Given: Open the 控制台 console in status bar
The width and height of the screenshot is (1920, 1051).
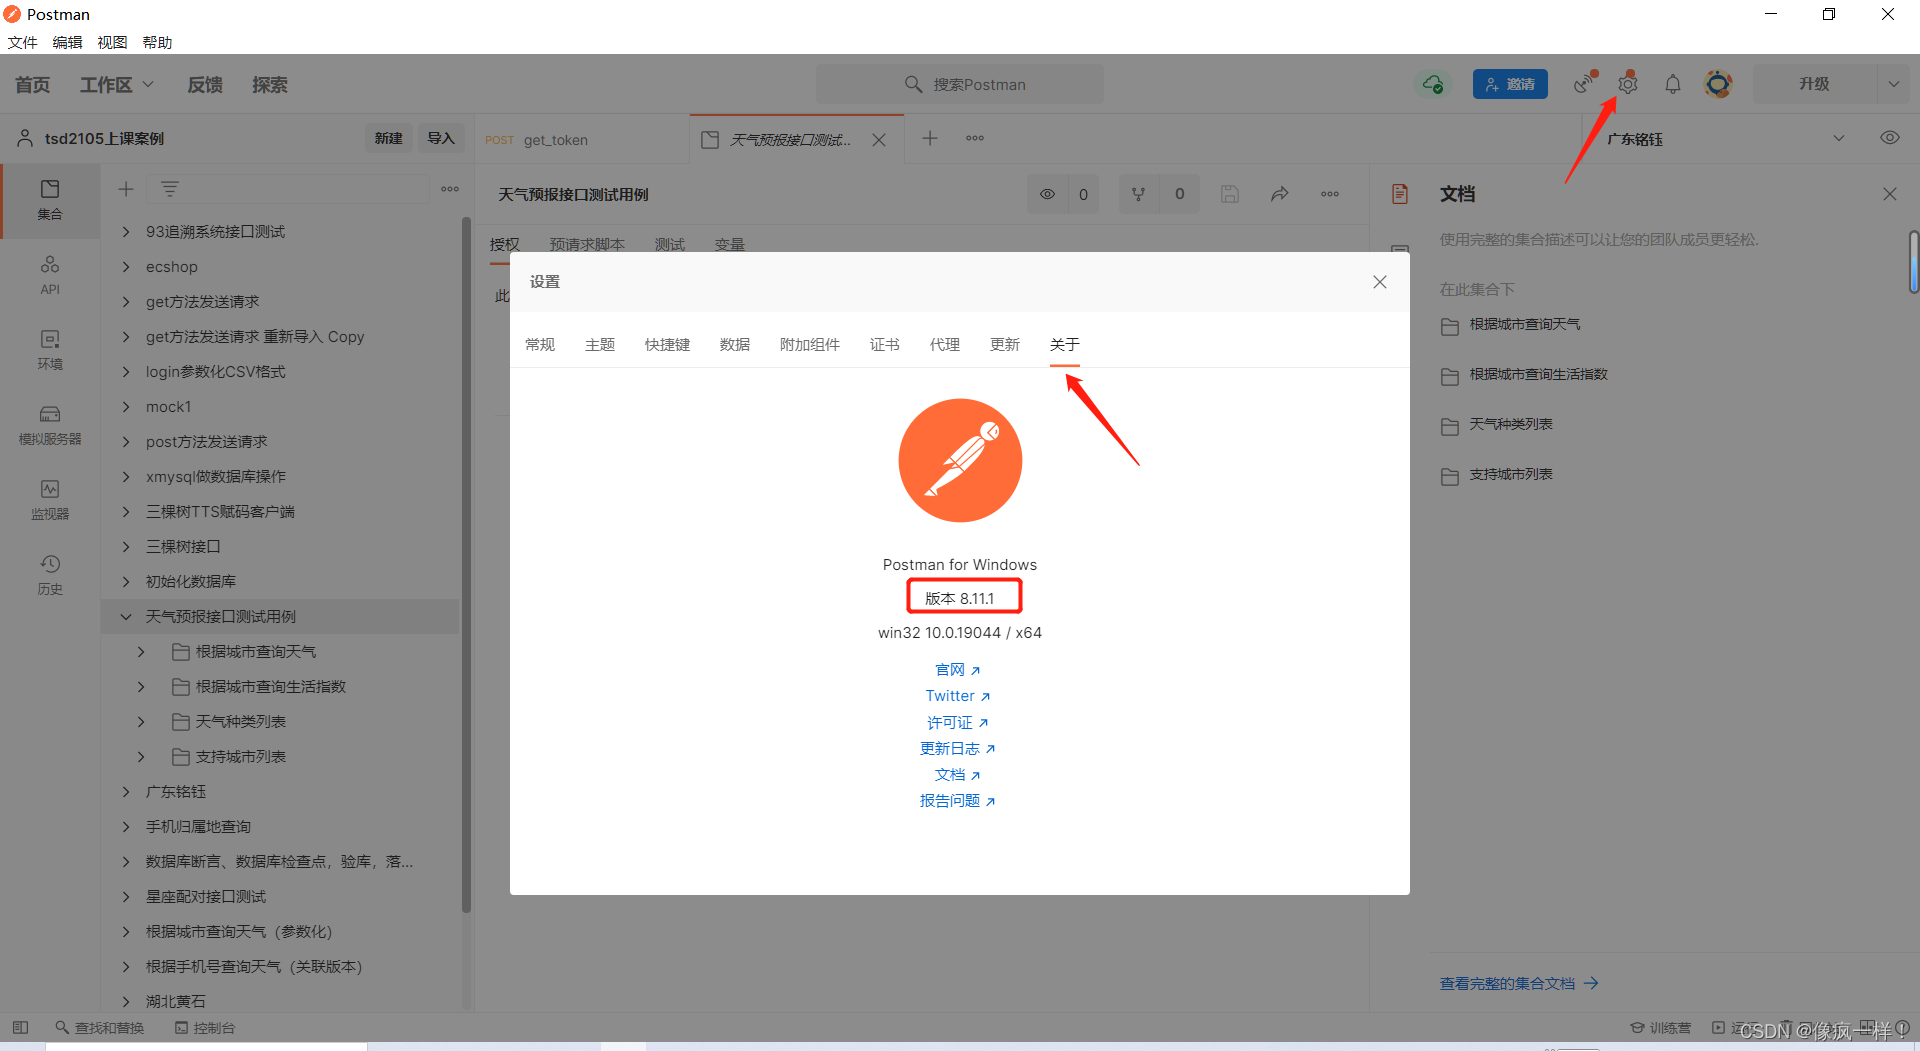Looking at the screenshot, I should coord(205,1027).
